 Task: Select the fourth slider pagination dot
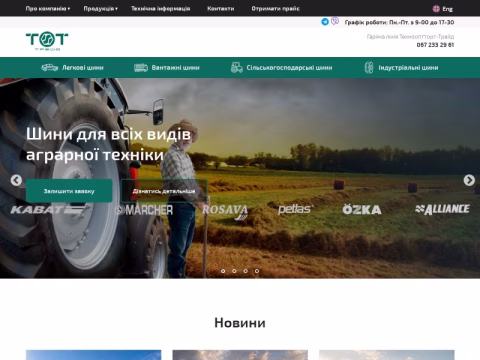(257, 271)
